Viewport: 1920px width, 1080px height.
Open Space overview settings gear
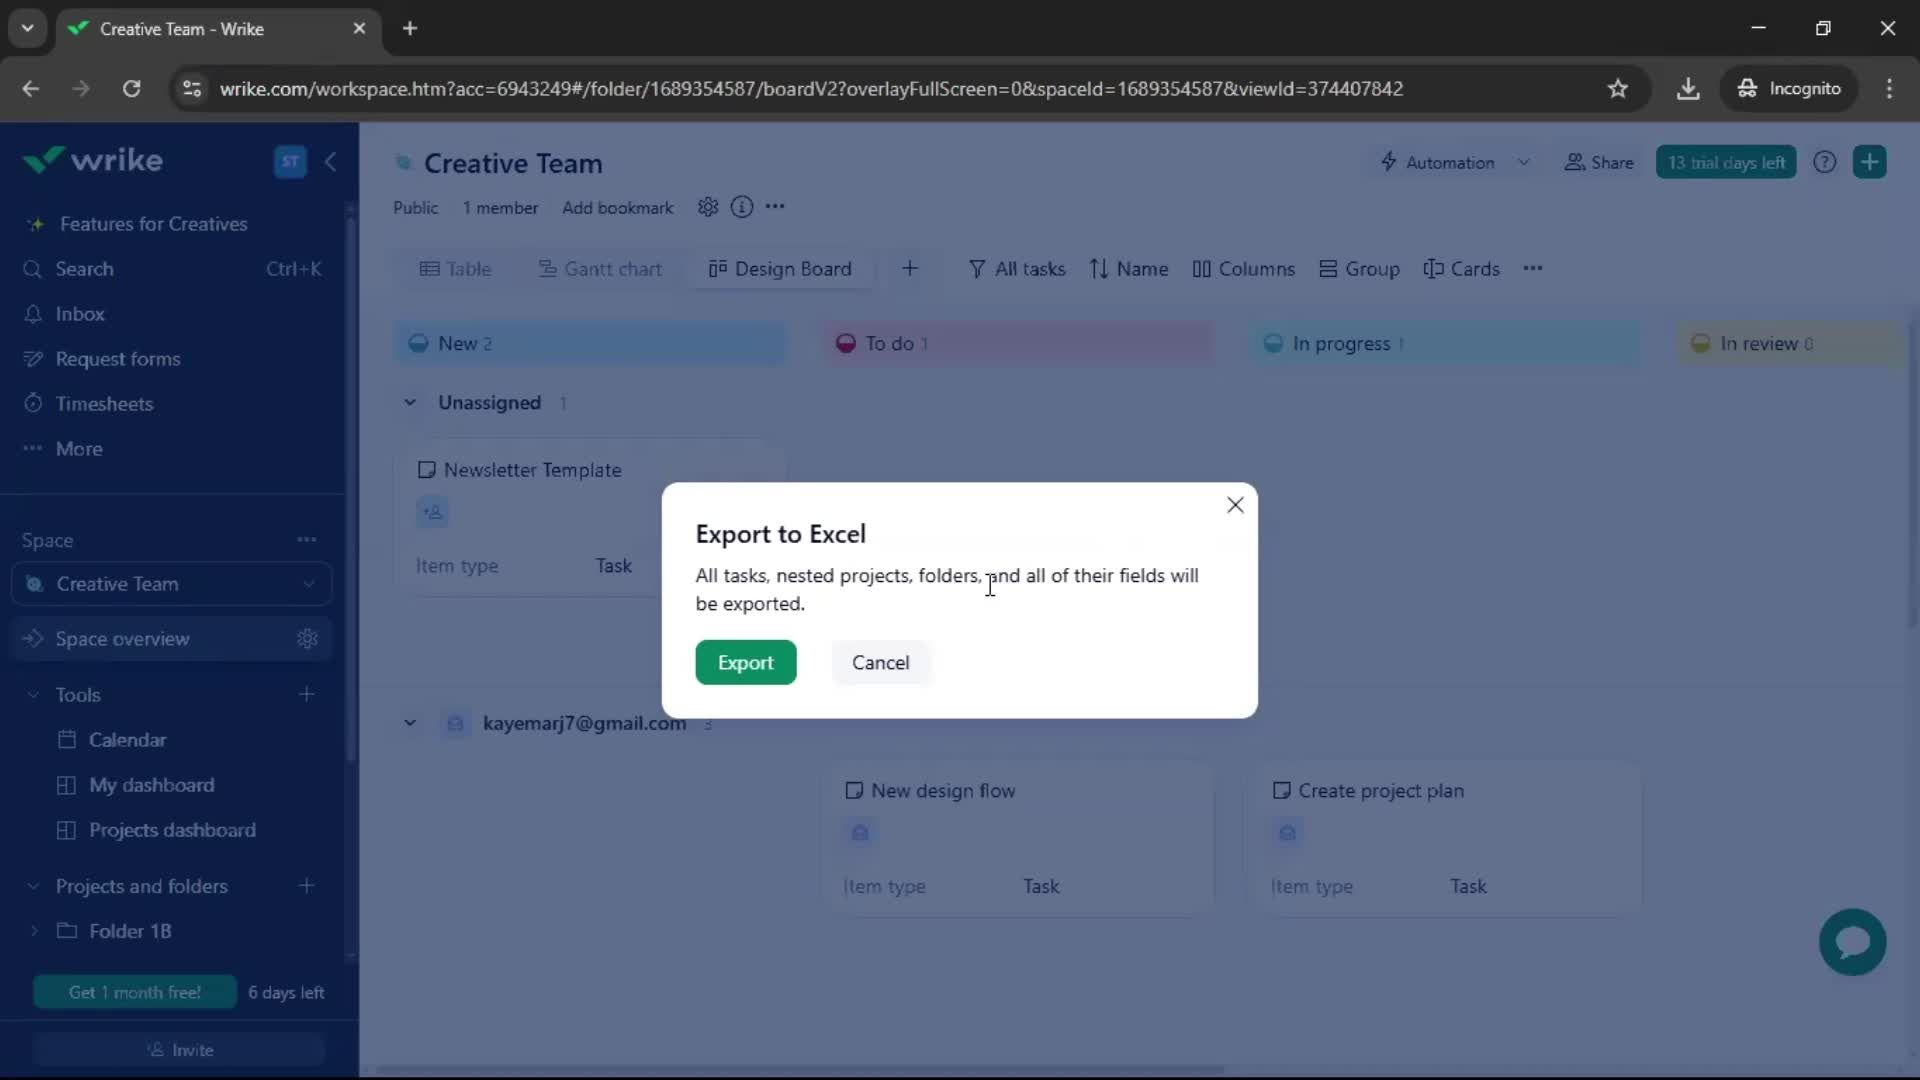[307, 639]
